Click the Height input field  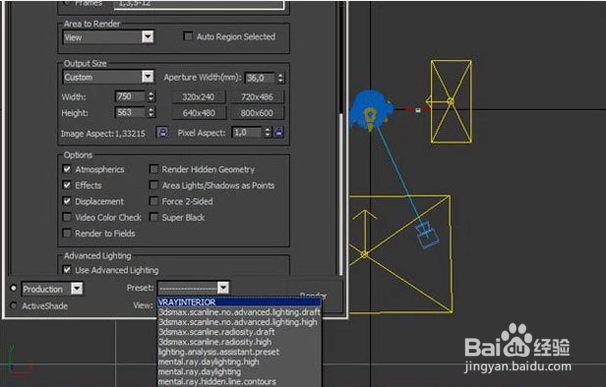pyautogui.click(x=131, y=113)
